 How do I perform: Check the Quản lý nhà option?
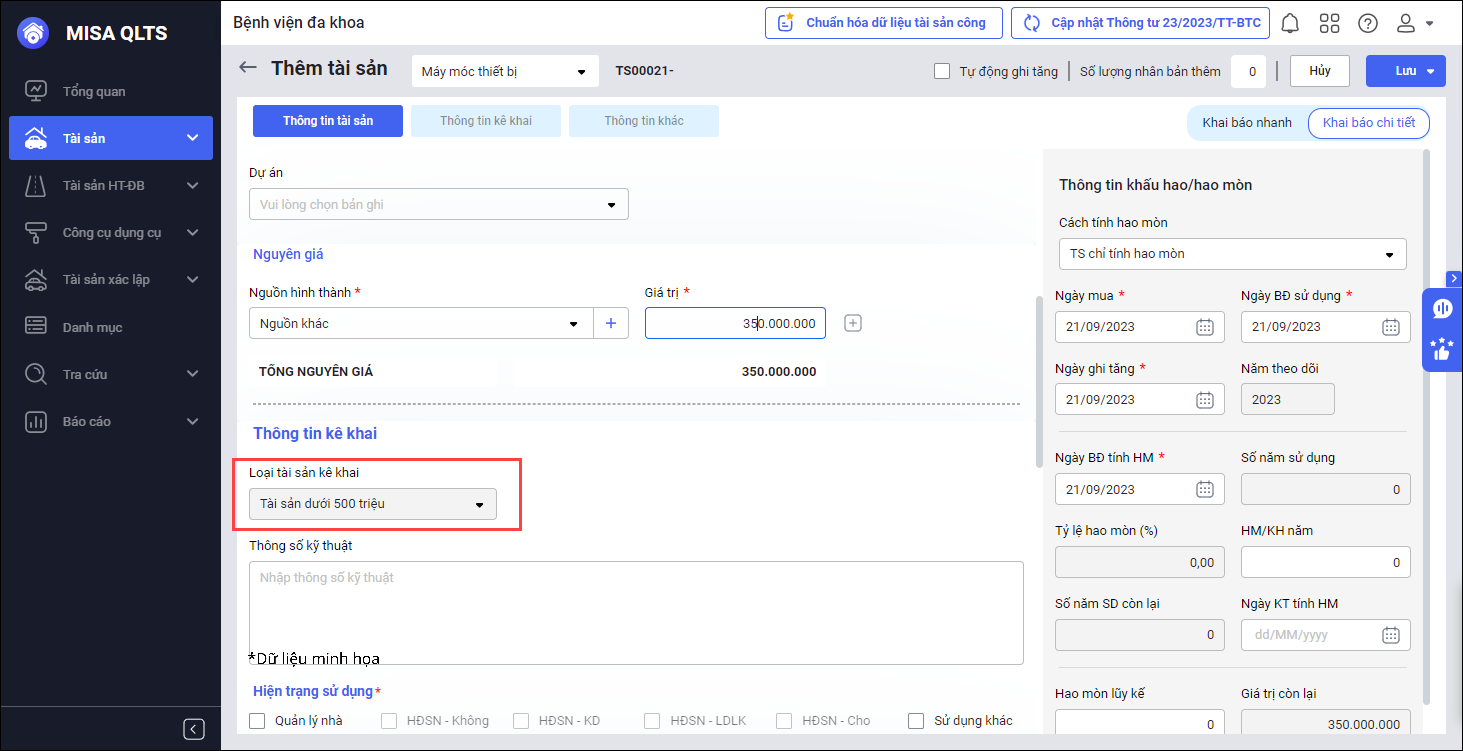[257, 721]
